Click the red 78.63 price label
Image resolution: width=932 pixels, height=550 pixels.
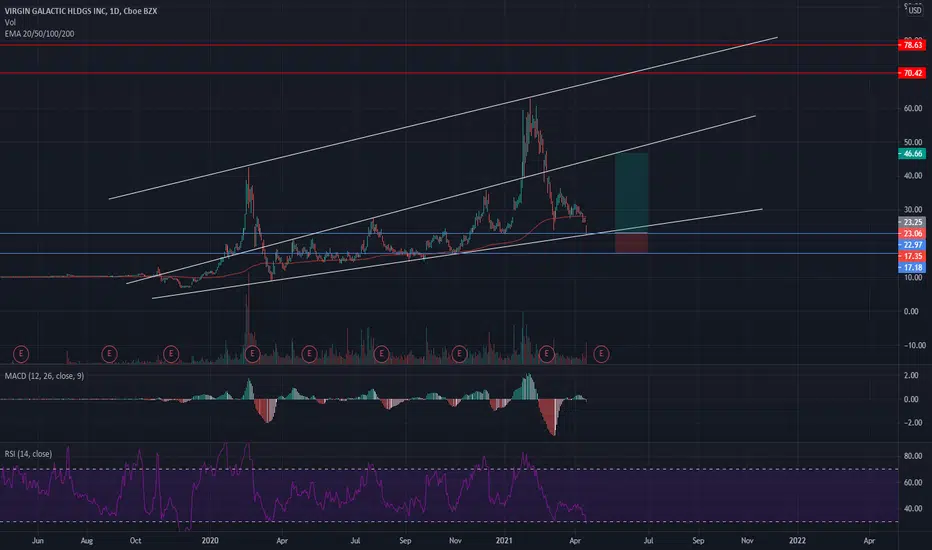click(x=912, y=45)
